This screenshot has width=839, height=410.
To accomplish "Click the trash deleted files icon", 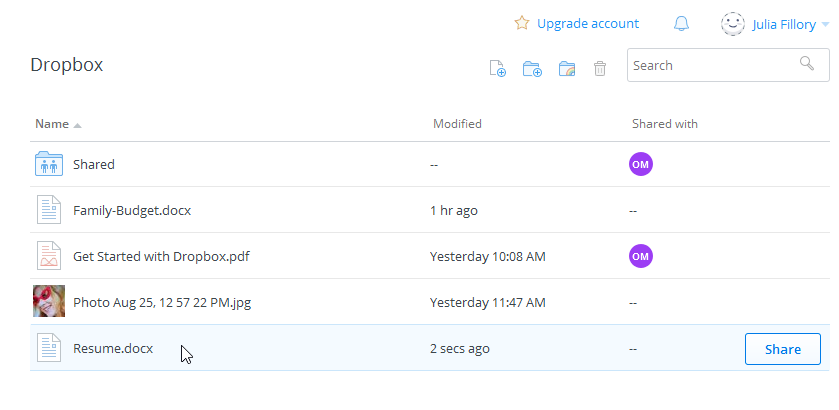I will coord(600,68).
